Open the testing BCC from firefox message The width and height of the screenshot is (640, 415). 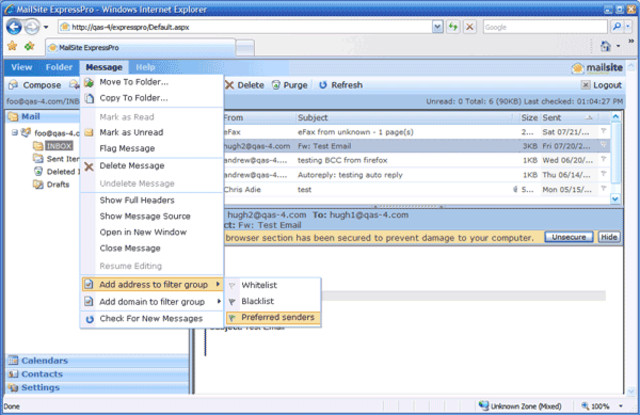click(416, 160)
